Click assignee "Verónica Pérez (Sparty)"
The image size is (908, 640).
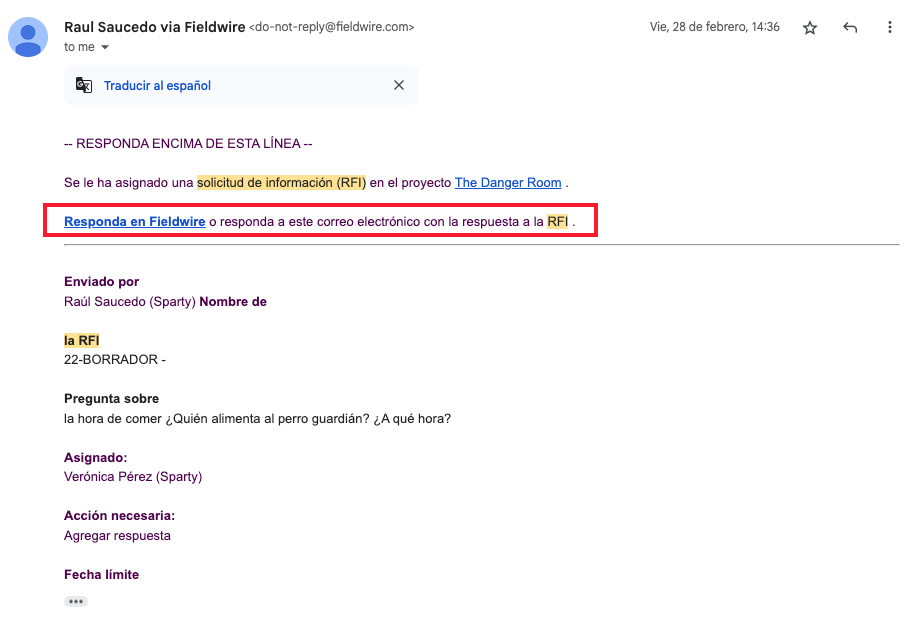pyautogui.click(x=133, y=477)
